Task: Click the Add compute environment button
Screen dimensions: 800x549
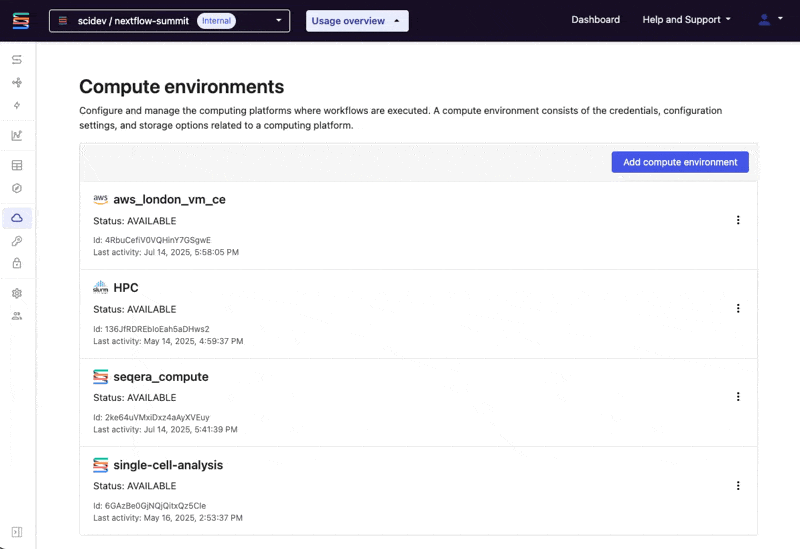Action: click(x=679, y=162)
